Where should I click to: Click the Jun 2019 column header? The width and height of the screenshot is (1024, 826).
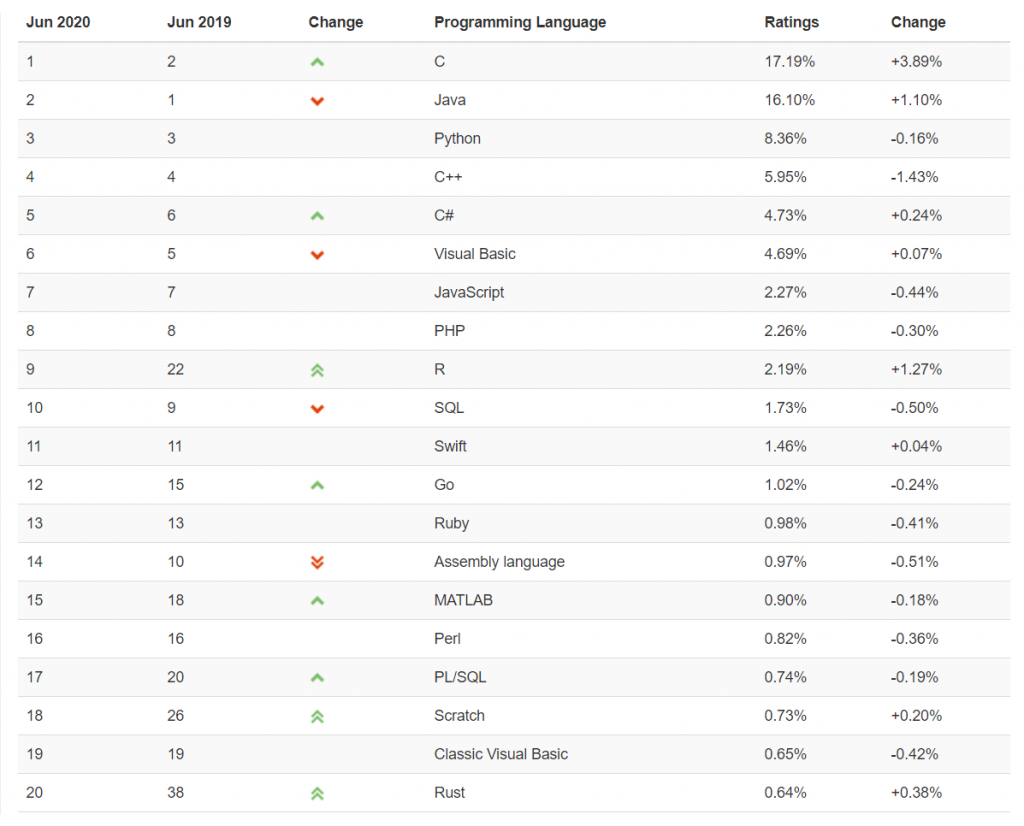(199, 22)
